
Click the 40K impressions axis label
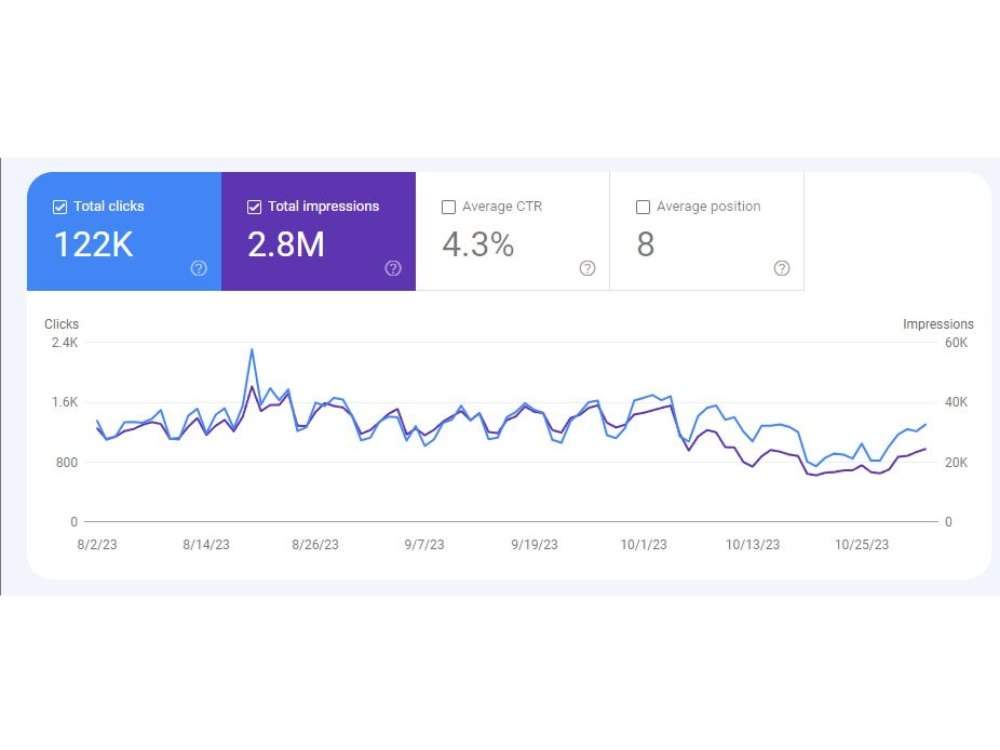(956, 402)
